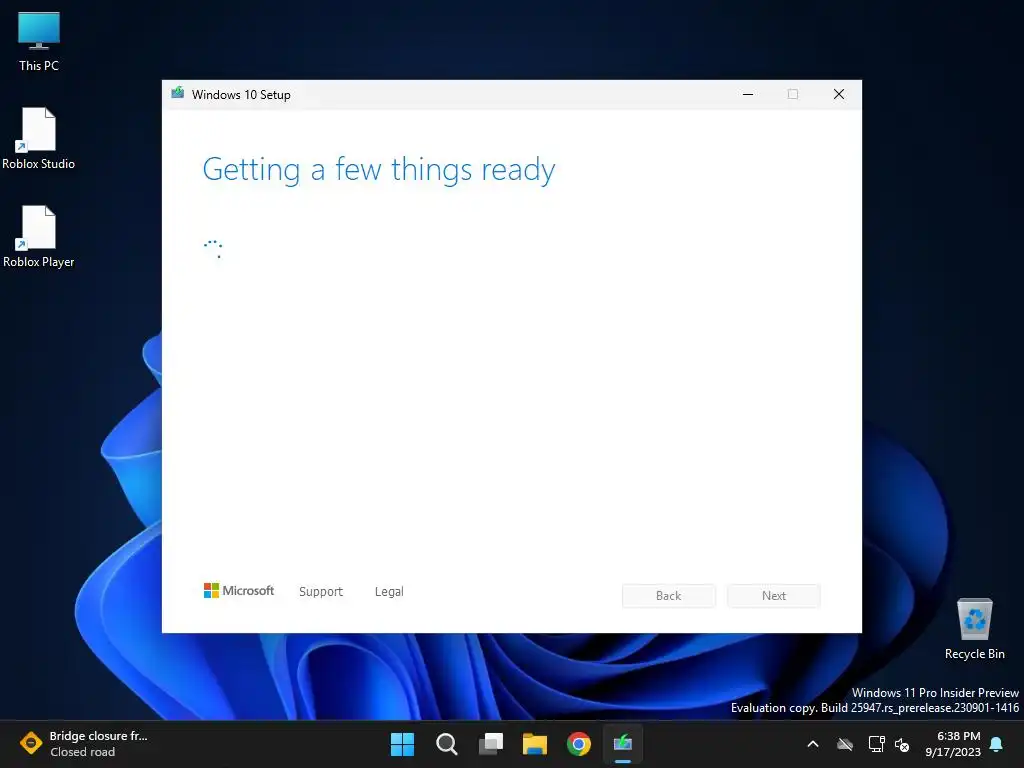Minimize the Windows 10 Setup window
1024x768 pixels.
pos(748,94)
